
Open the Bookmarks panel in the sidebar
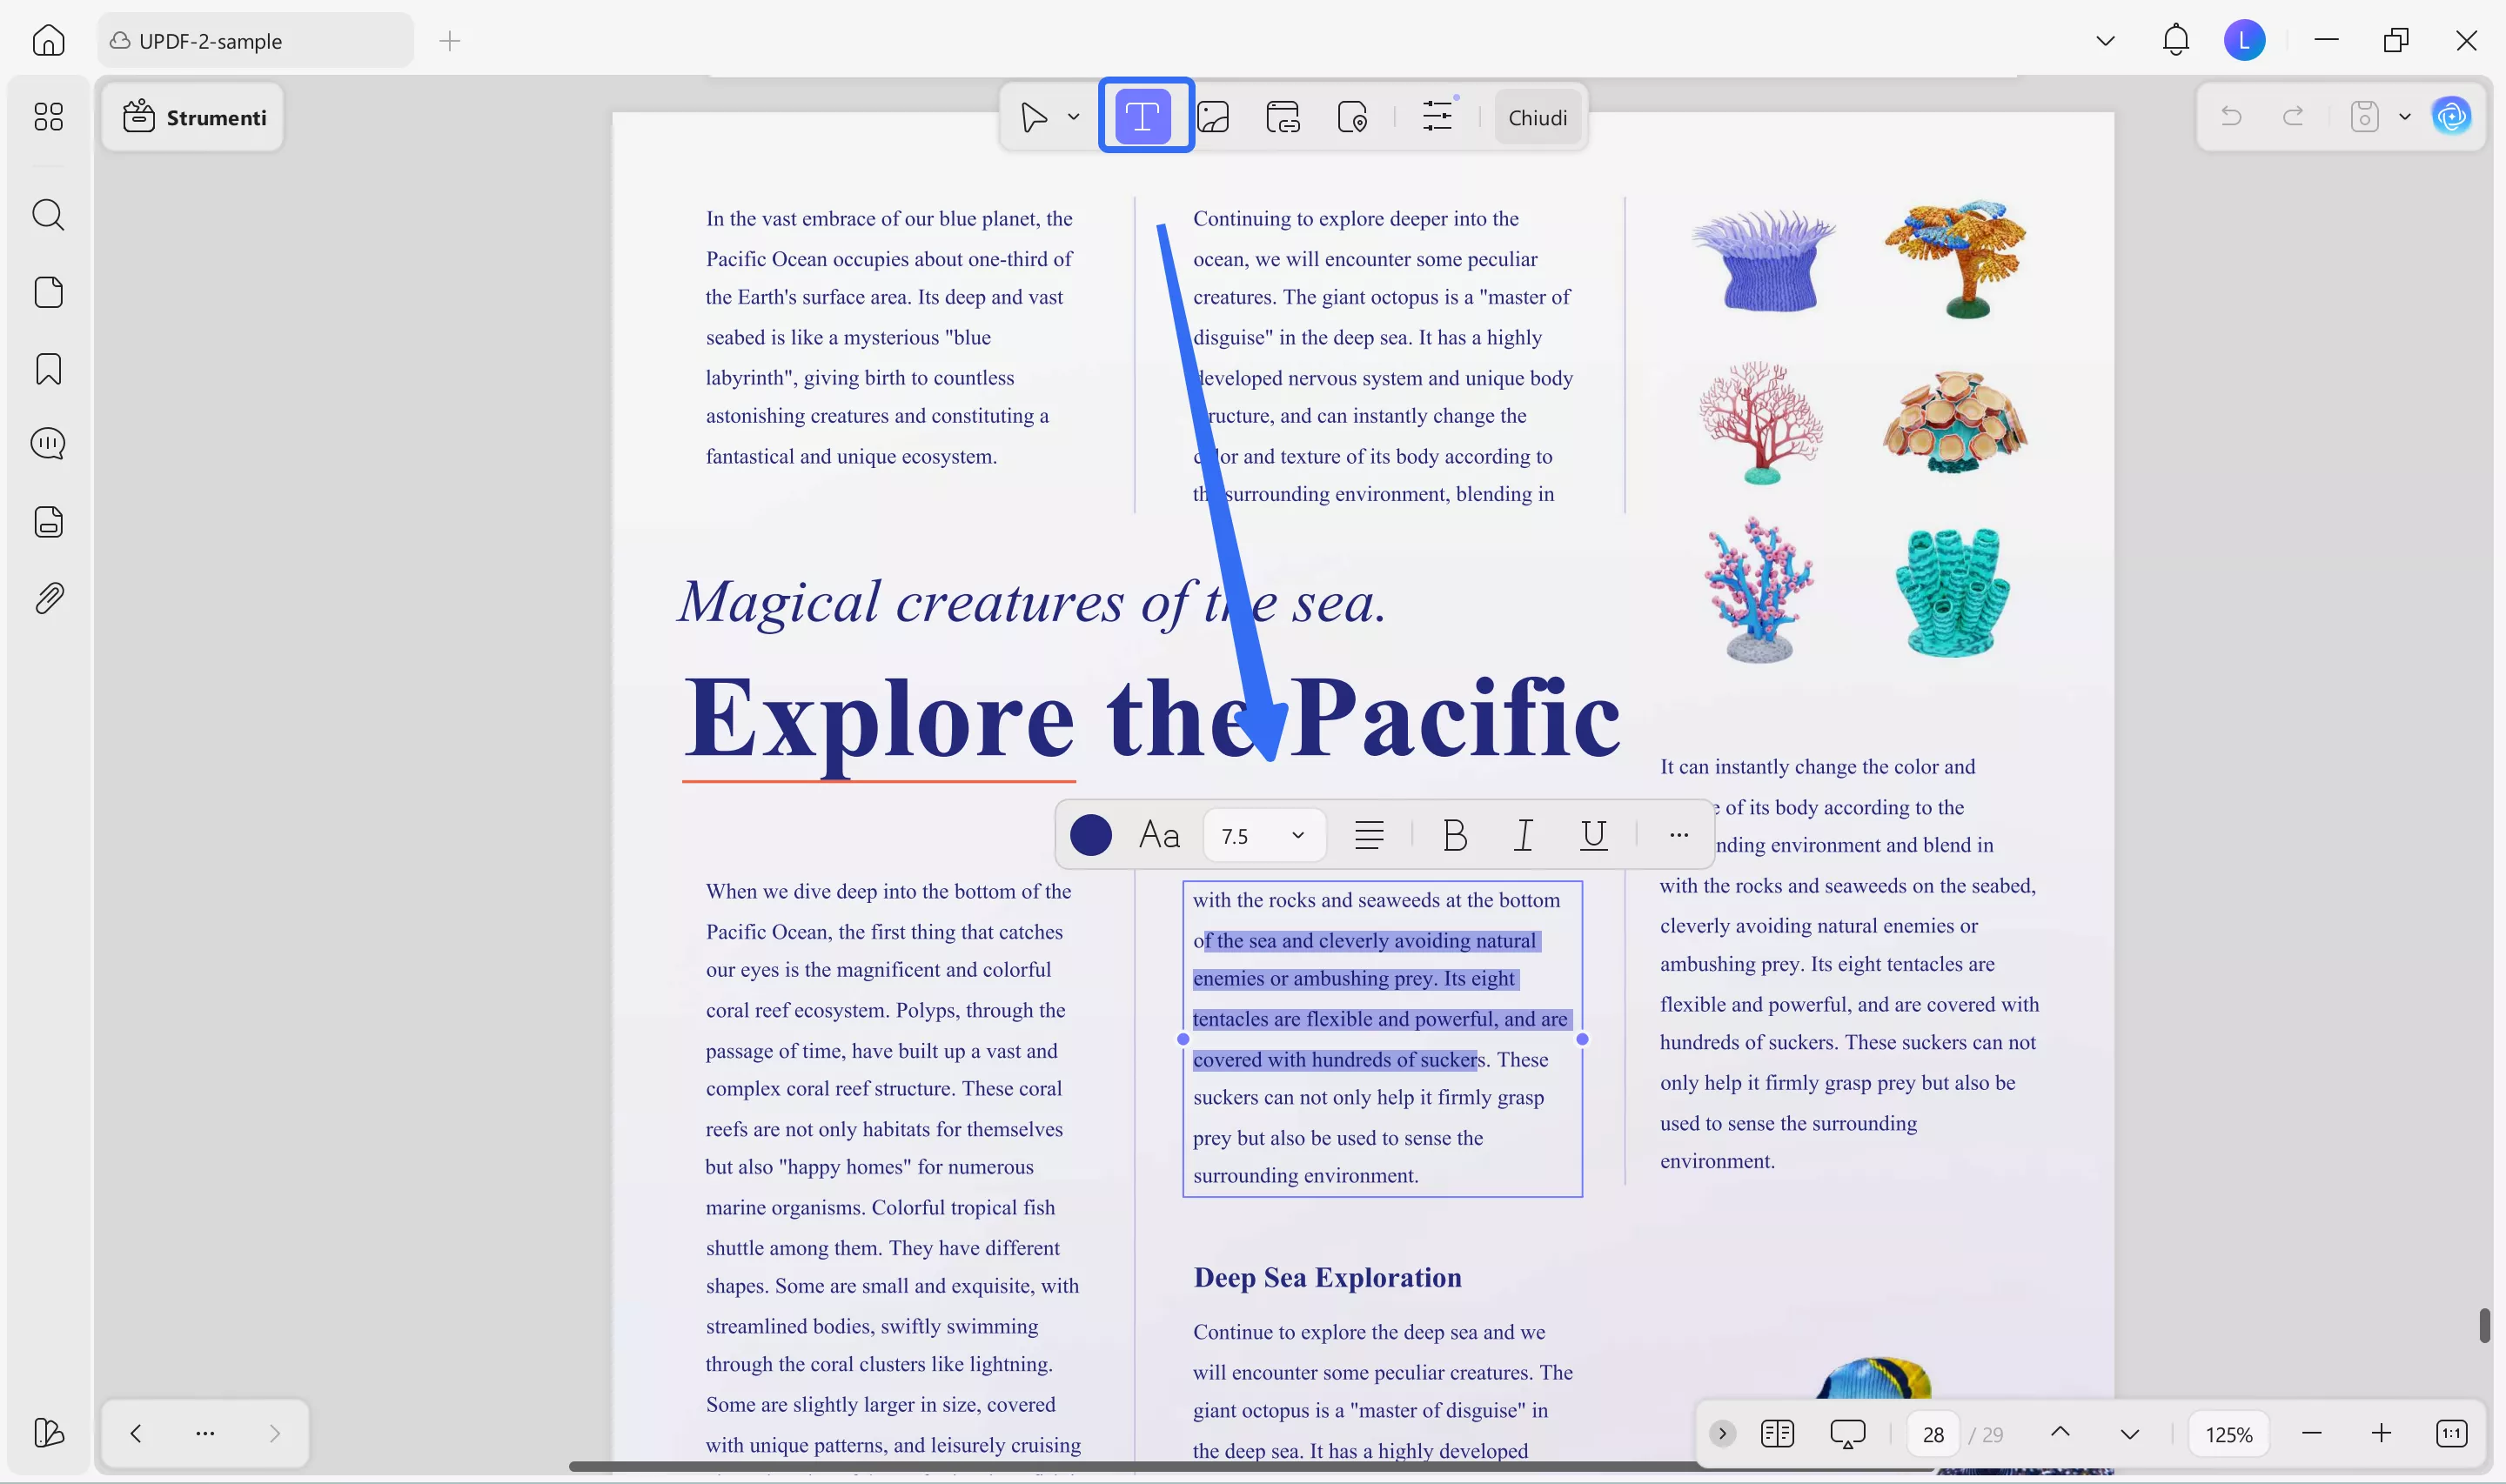(x=48, y=369)
